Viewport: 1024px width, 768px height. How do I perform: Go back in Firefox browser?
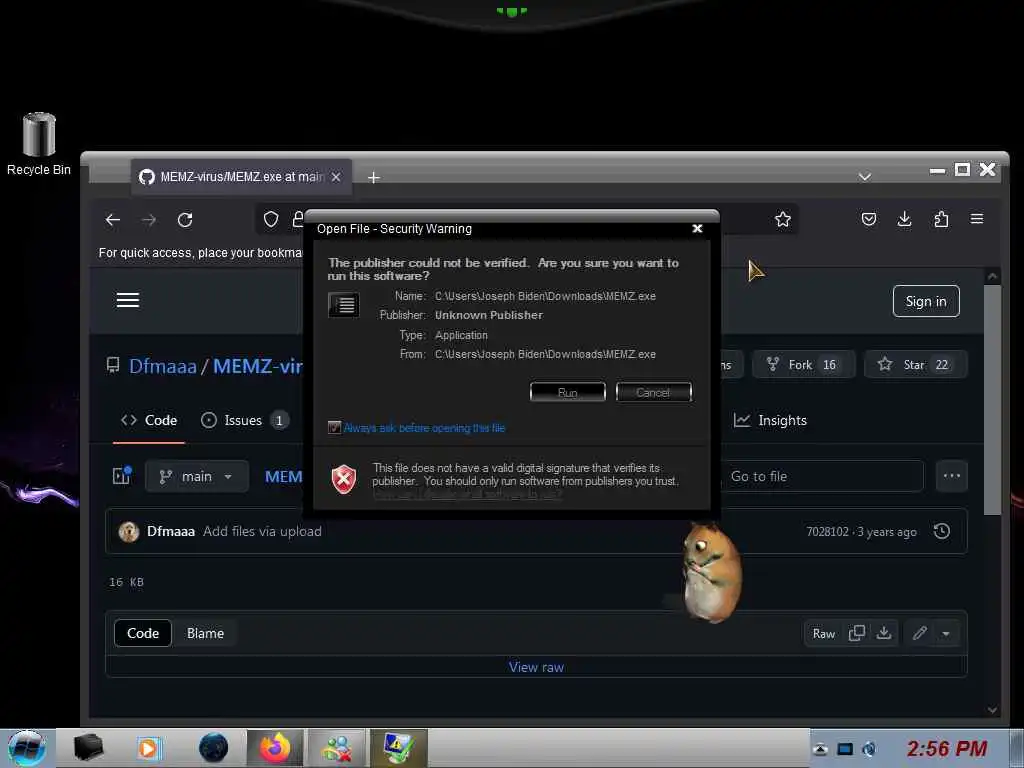(x=113, y=219)
